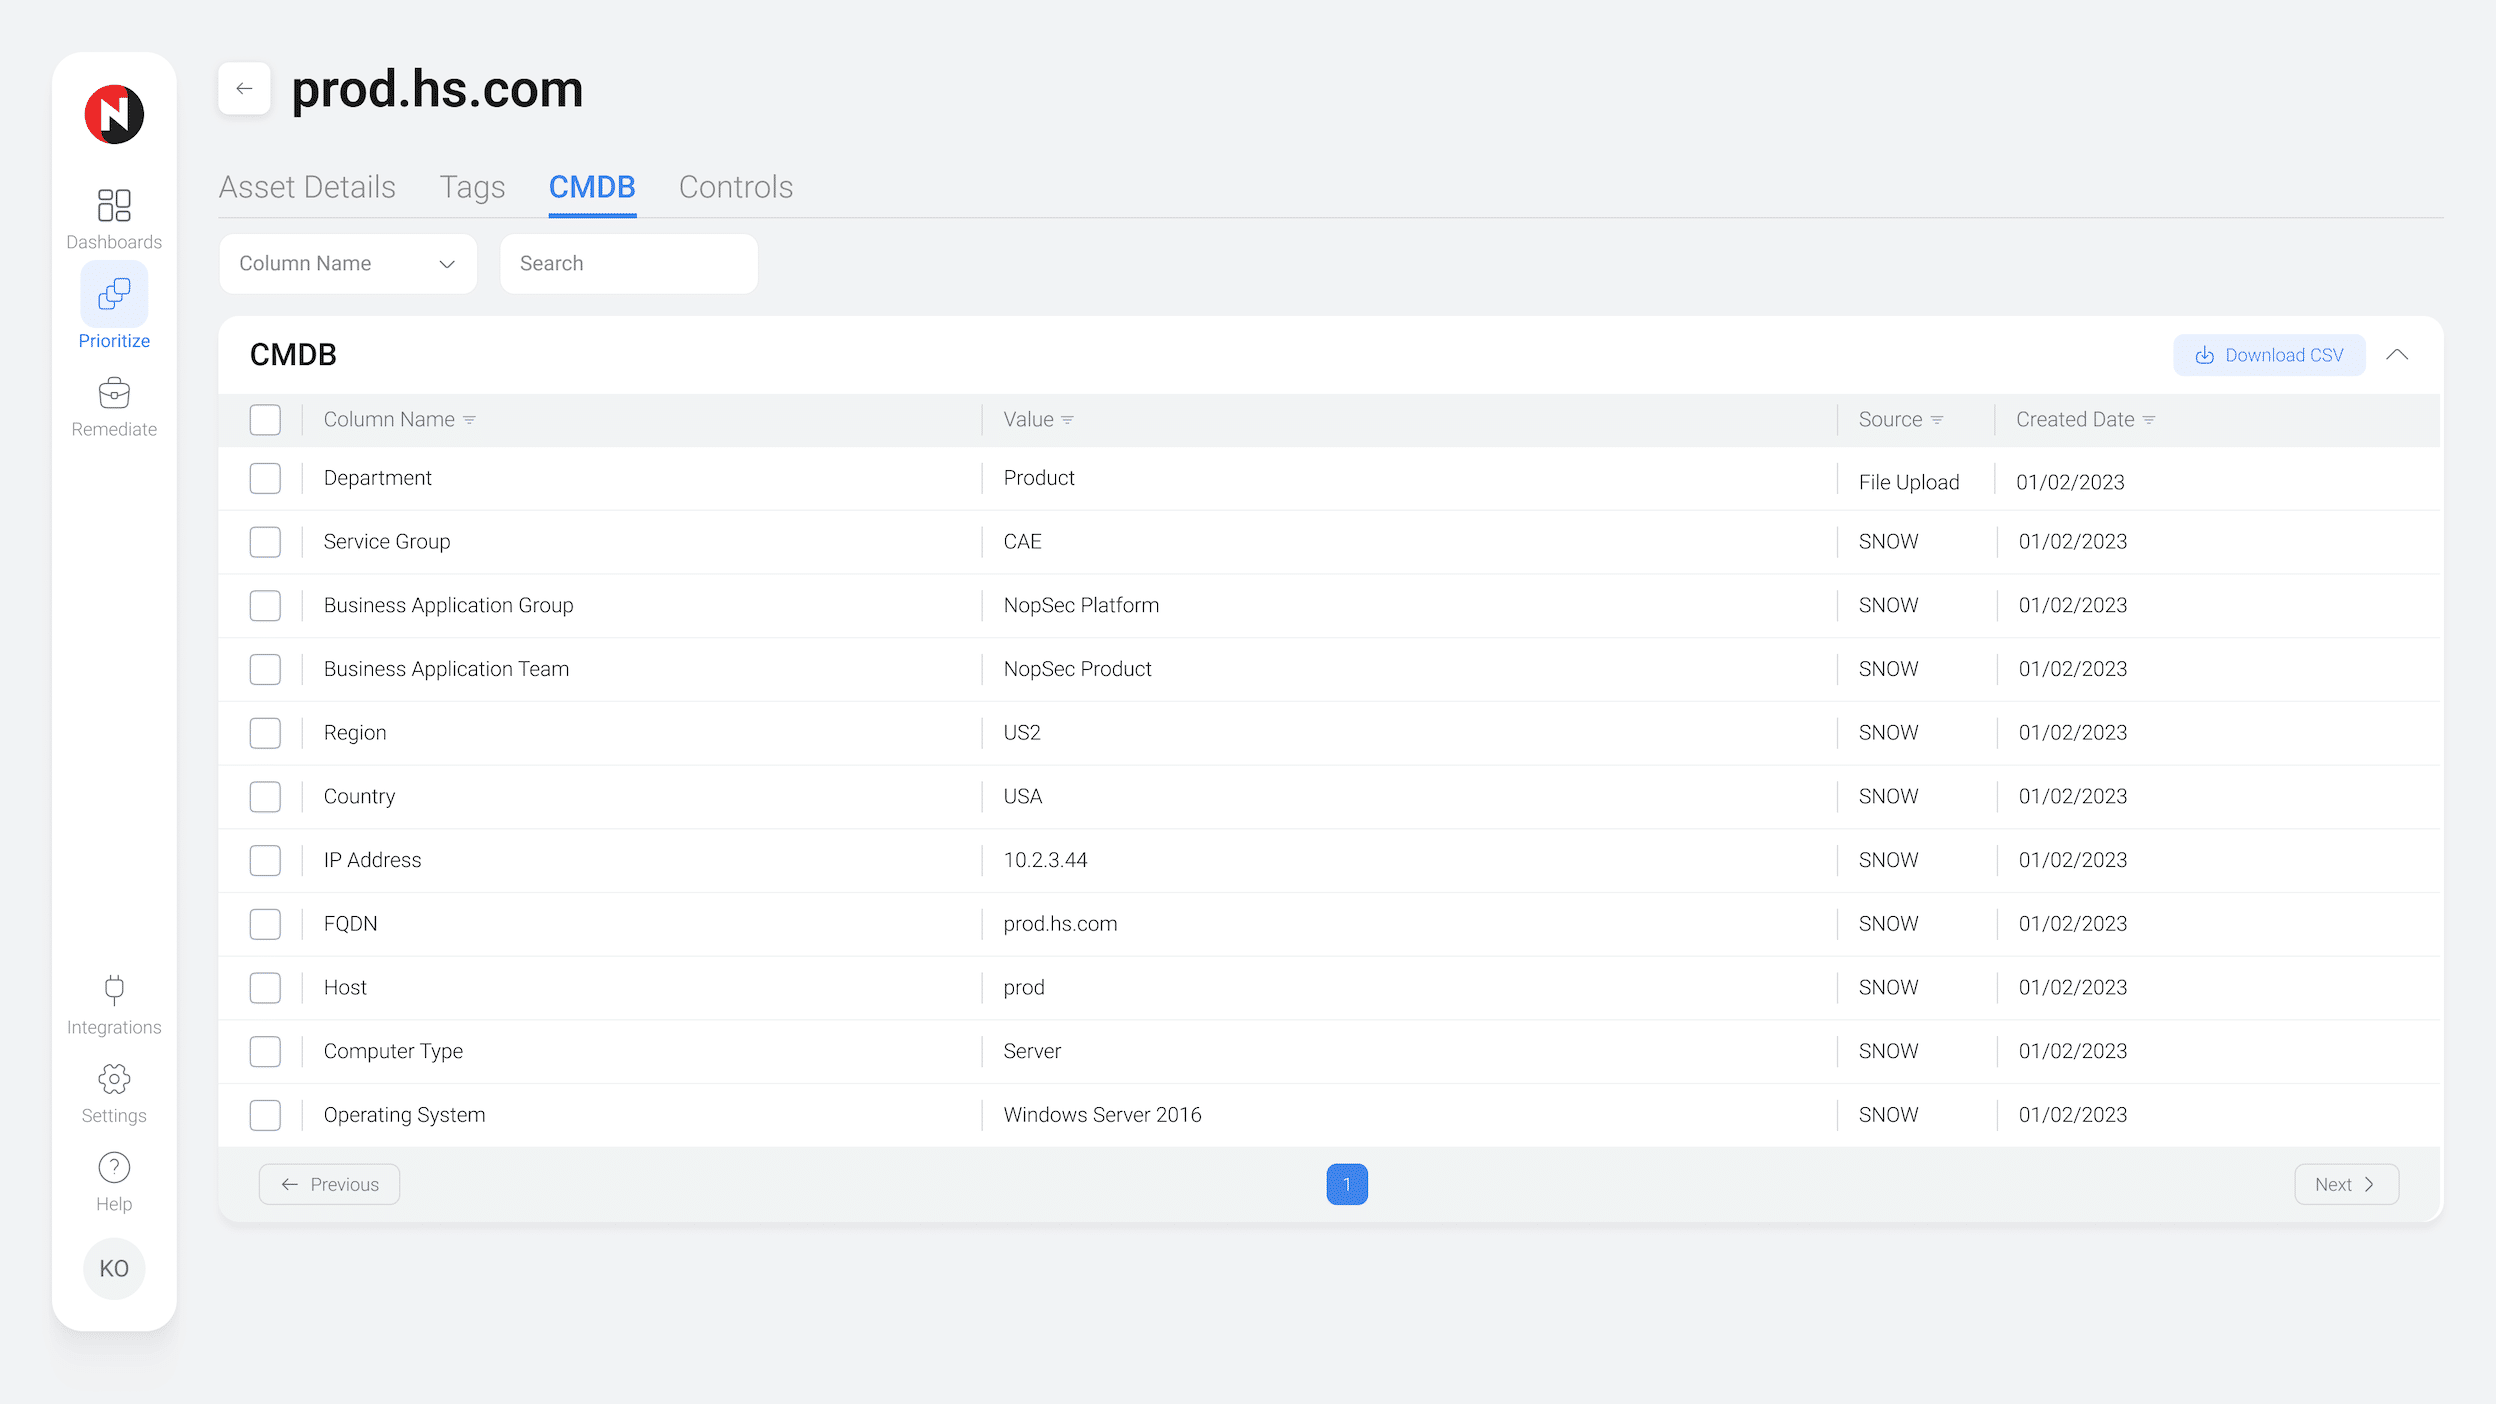Click the SNOW source in Region row
The image size is (2496, 1404).
1888,733
